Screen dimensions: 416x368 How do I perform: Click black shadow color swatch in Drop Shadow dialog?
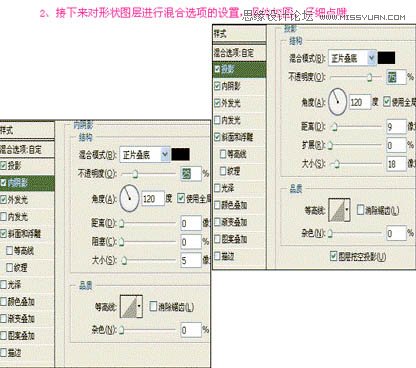click(387, 58)
